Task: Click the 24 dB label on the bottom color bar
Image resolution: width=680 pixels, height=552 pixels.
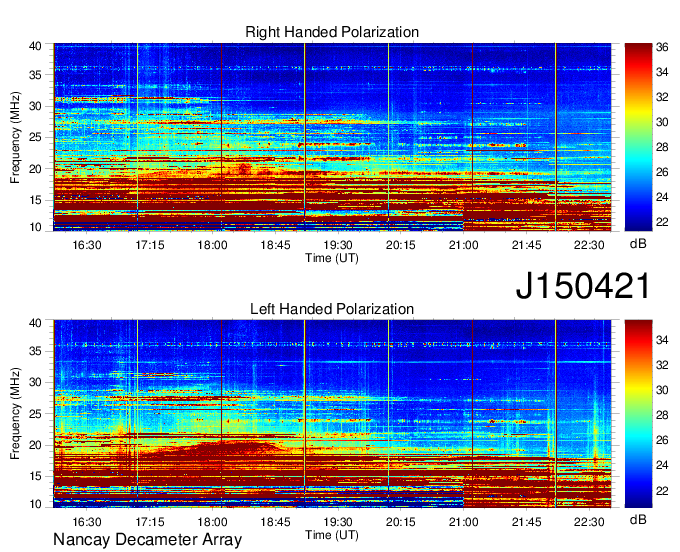Action: coord(662,465)
